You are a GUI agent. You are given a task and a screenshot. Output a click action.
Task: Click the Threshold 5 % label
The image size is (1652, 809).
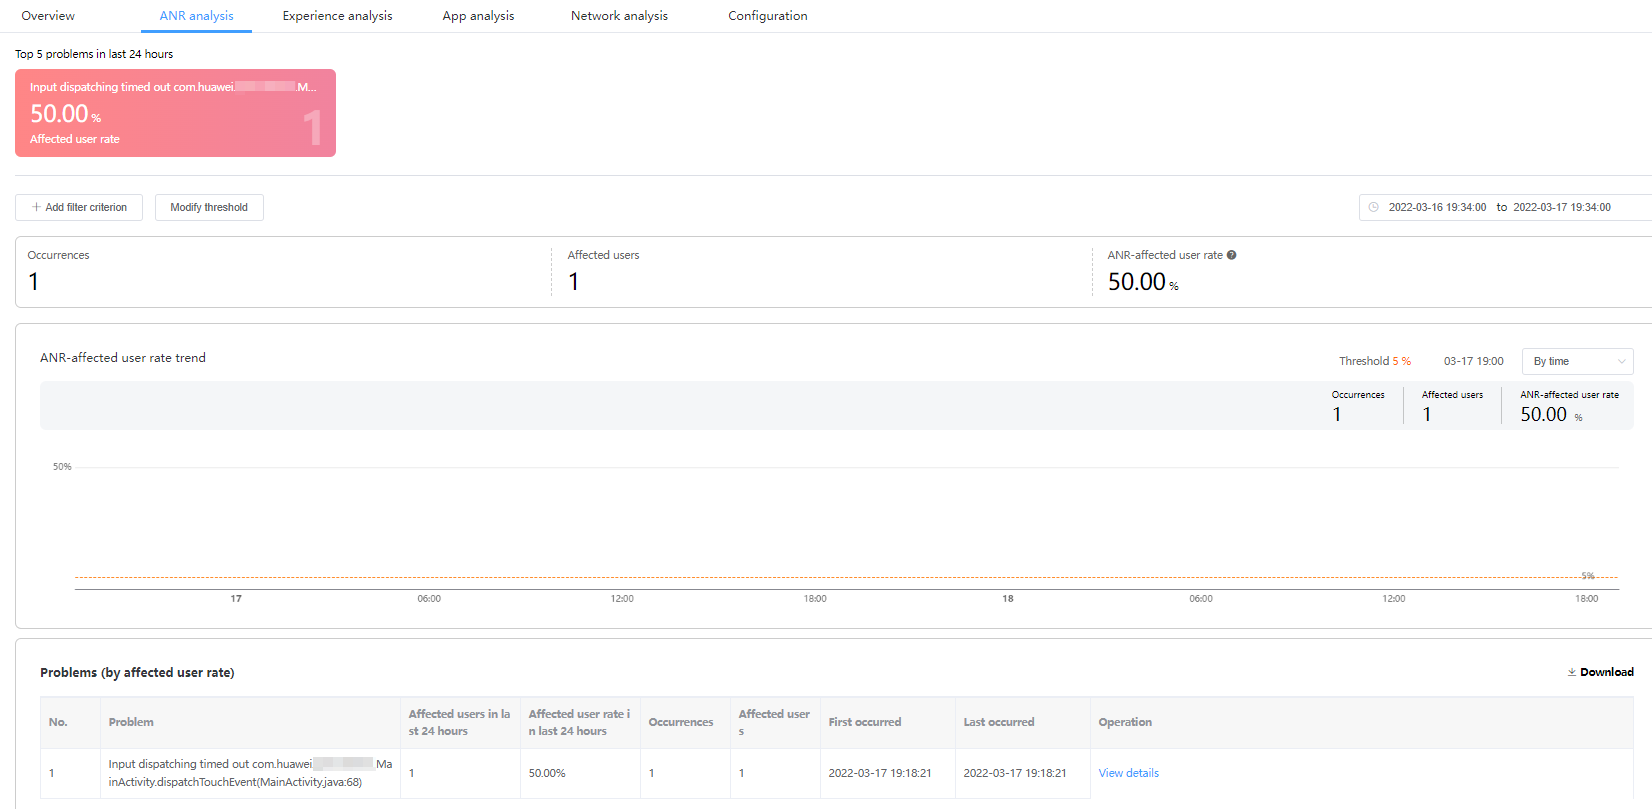1375,361
